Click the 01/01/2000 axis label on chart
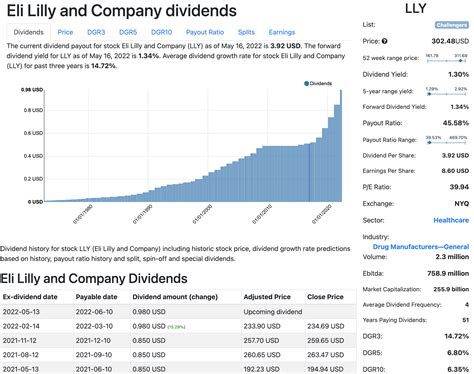 [202, 214]
